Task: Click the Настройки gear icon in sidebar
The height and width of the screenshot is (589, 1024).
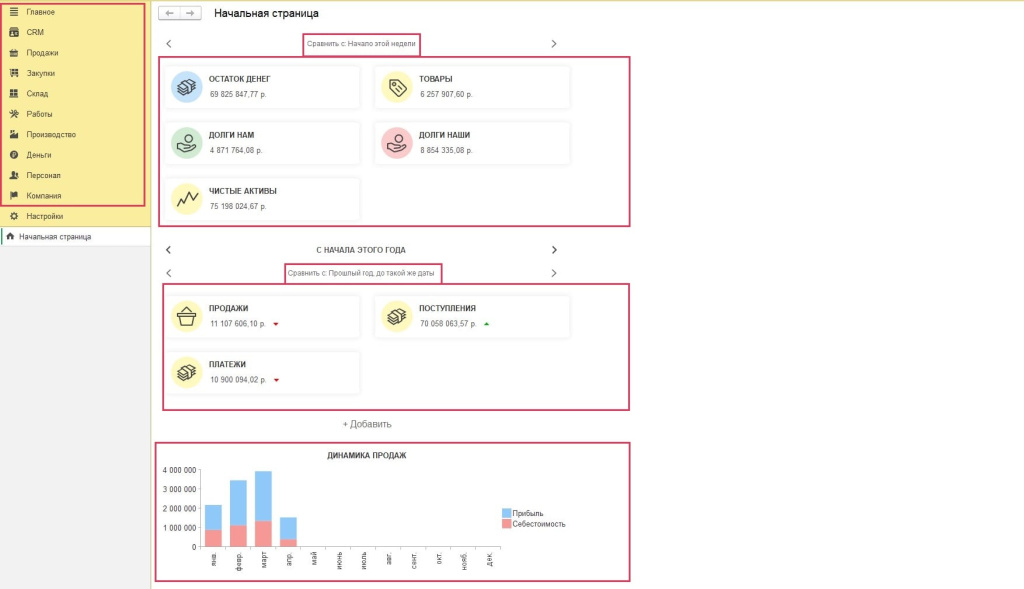Action: point(14,216)
